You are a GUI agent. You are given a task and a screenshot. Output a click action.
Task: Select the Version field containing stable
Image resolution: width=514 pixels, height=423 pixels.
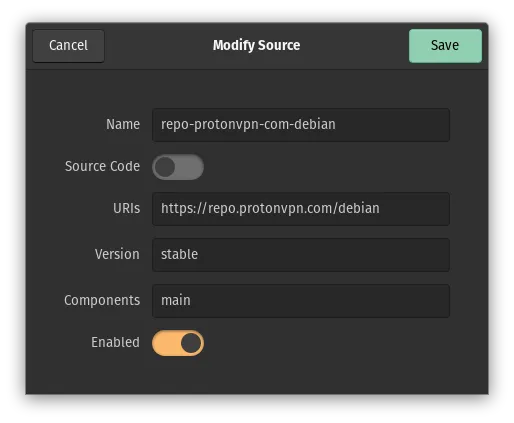(301, 255)
